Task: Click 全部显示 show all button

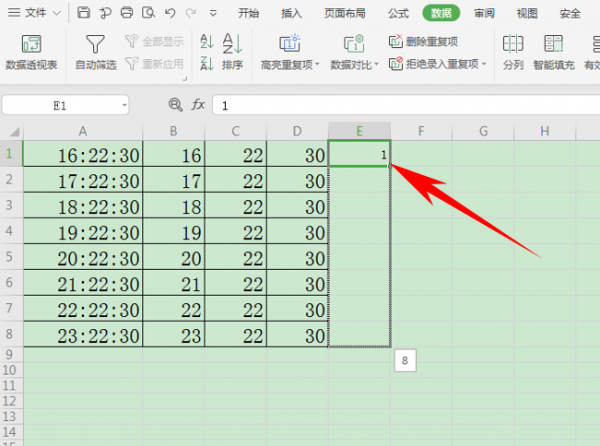Action: [x=154, y=41]
